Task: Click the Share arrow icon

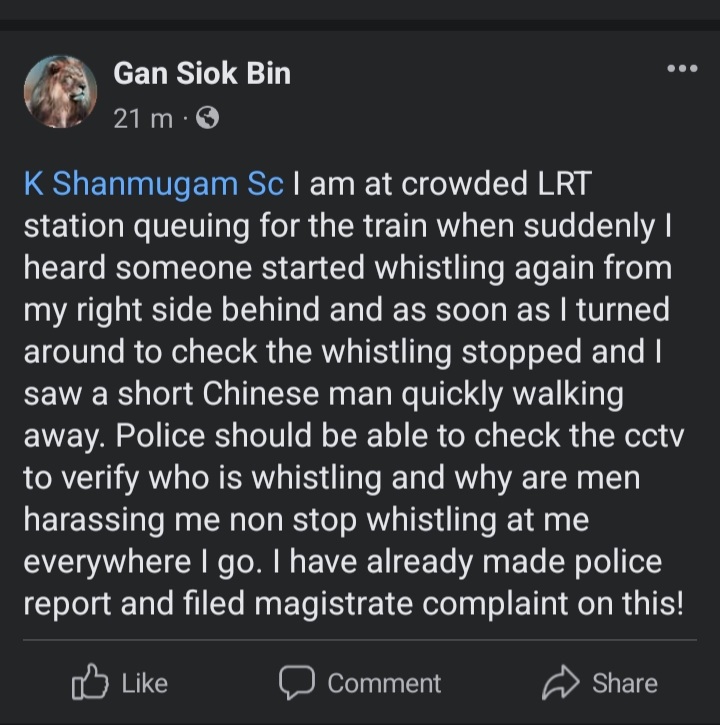Action: point(561,683)
